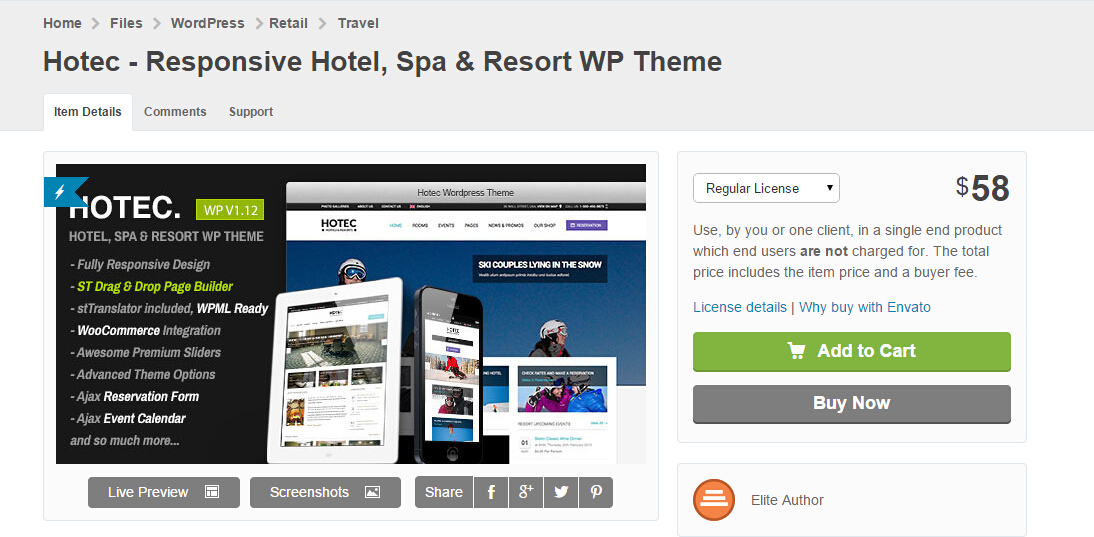Viewport: 1094px width, 537px height.
Task: Open the Support tab
Action: [x=250, y=112]
